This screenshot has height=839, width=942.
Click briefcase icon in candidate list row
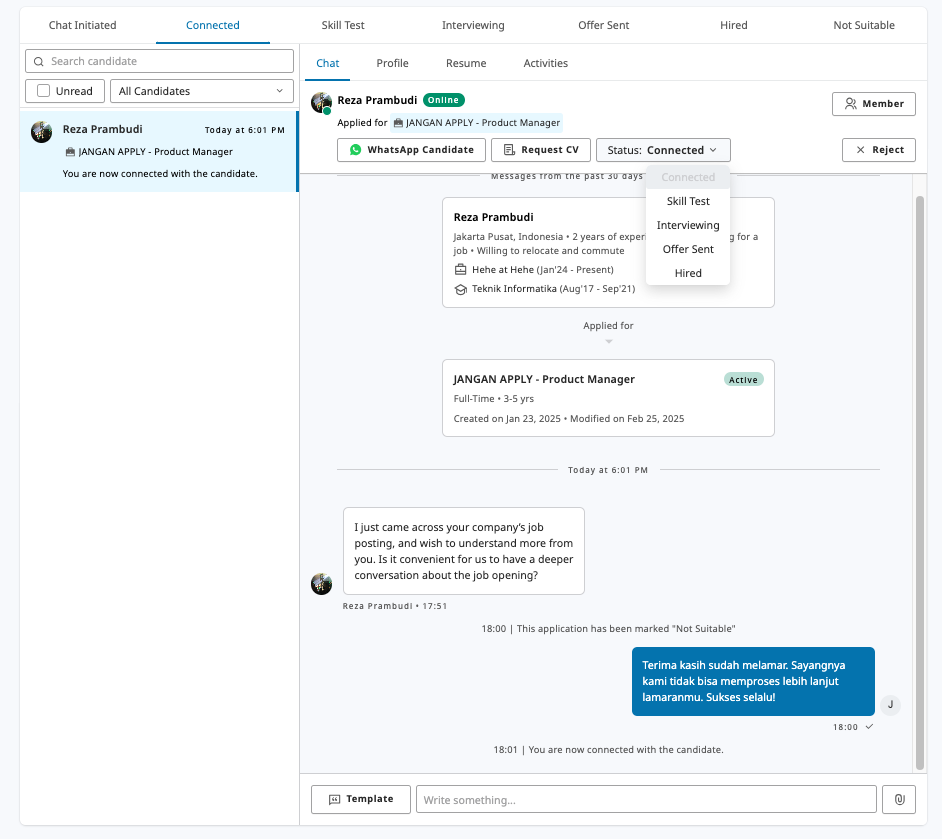click(x=70, y=152)
